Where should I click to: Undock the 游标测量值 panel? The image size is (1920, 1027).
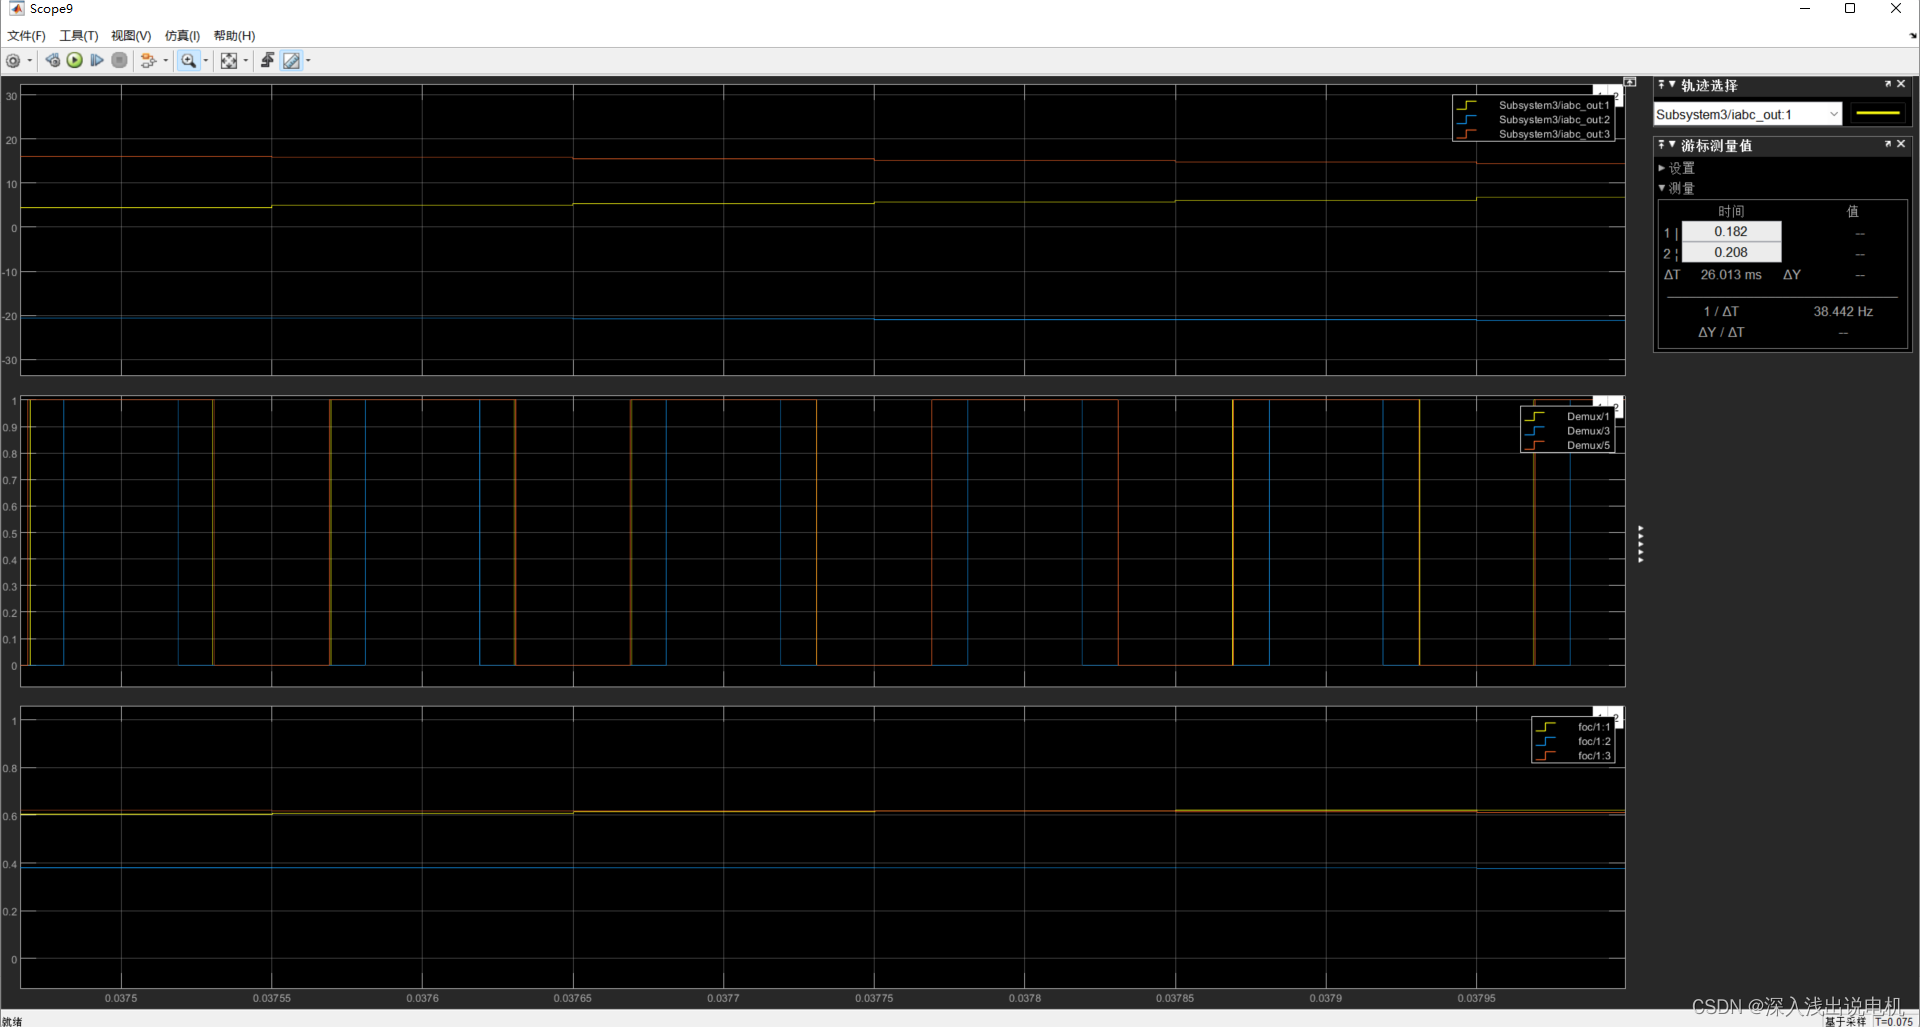[x=1887, y=144]
